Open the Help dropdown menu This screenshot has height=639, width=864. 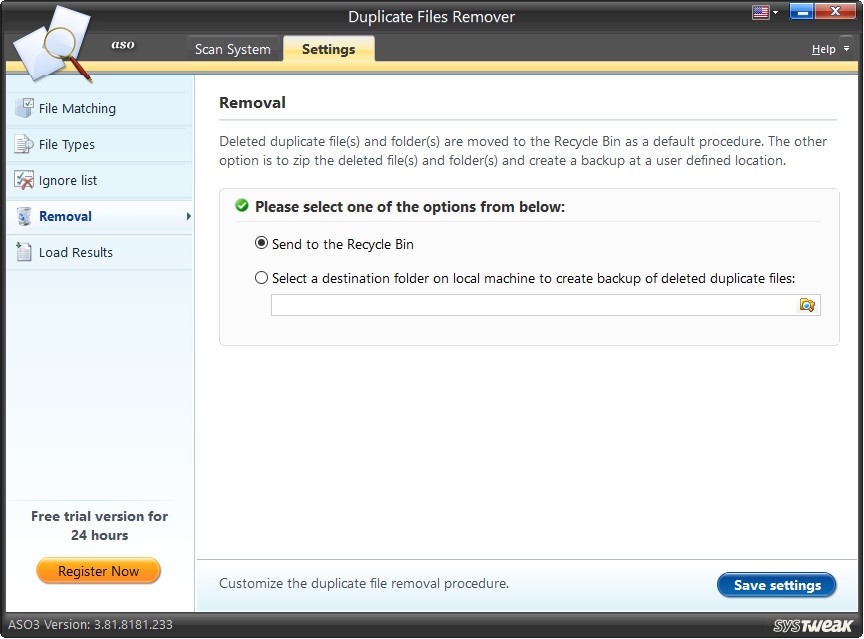pyautogui.click(x=825, y=48)
